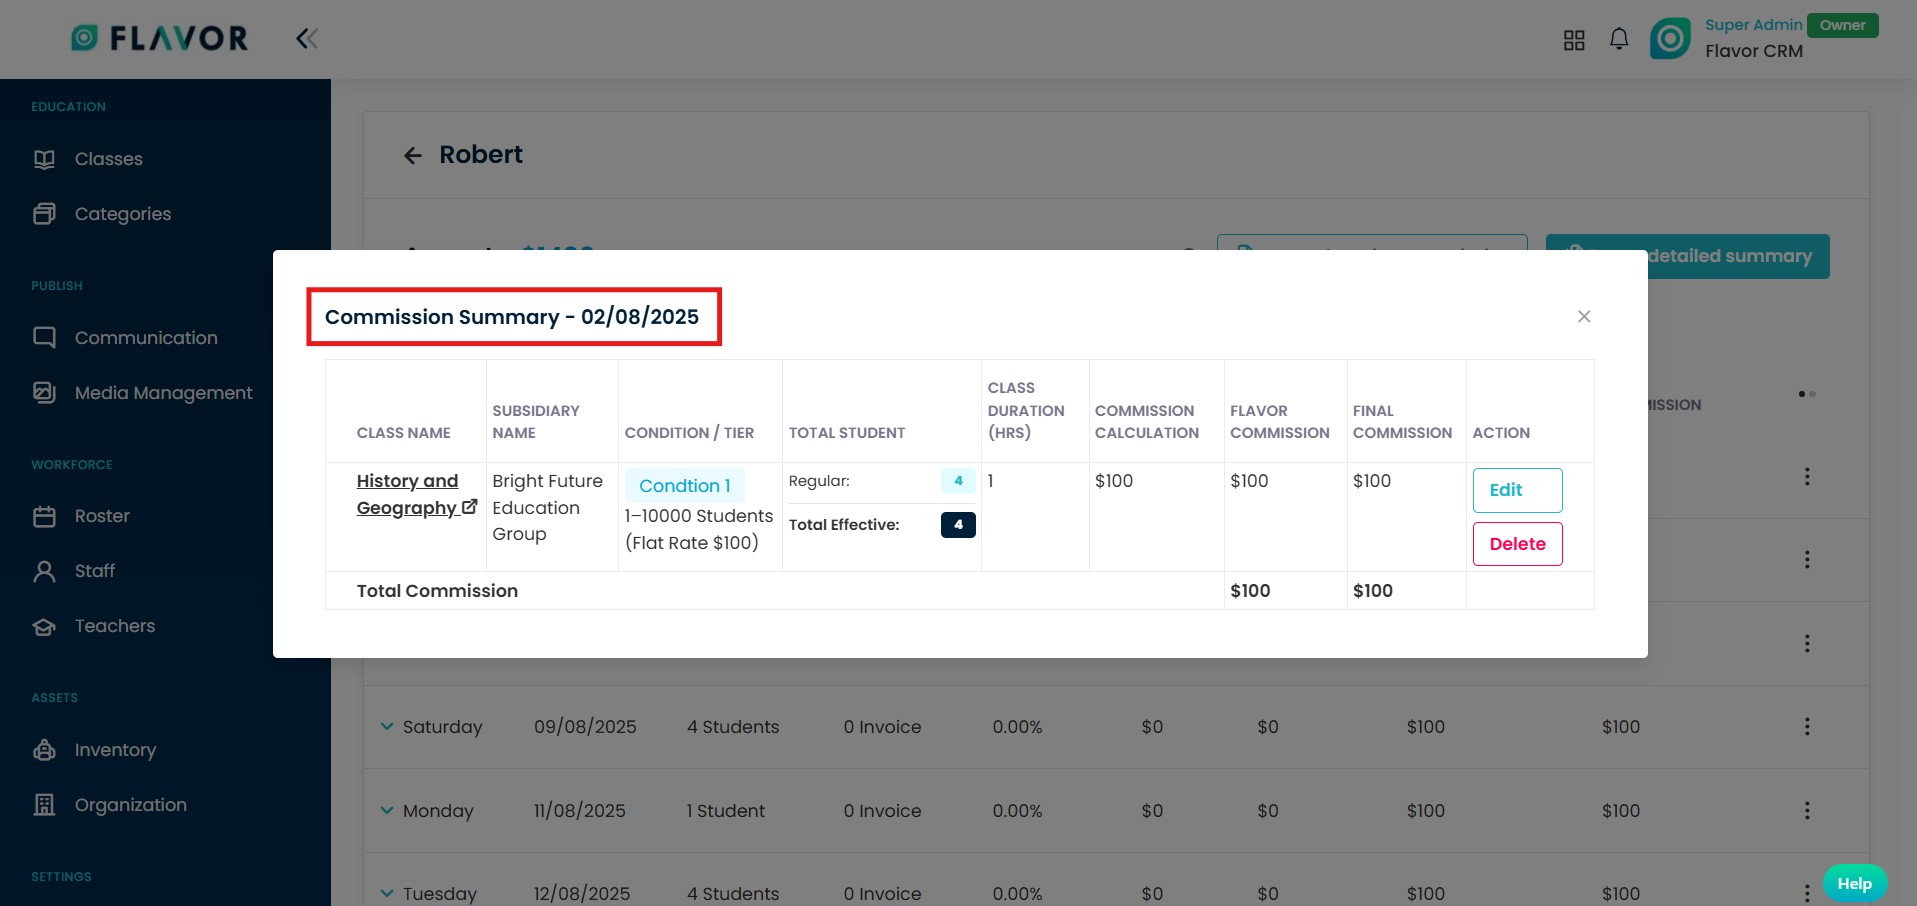
Task: Open kebab menu for Monday row
Action: tap(1806, 811)
